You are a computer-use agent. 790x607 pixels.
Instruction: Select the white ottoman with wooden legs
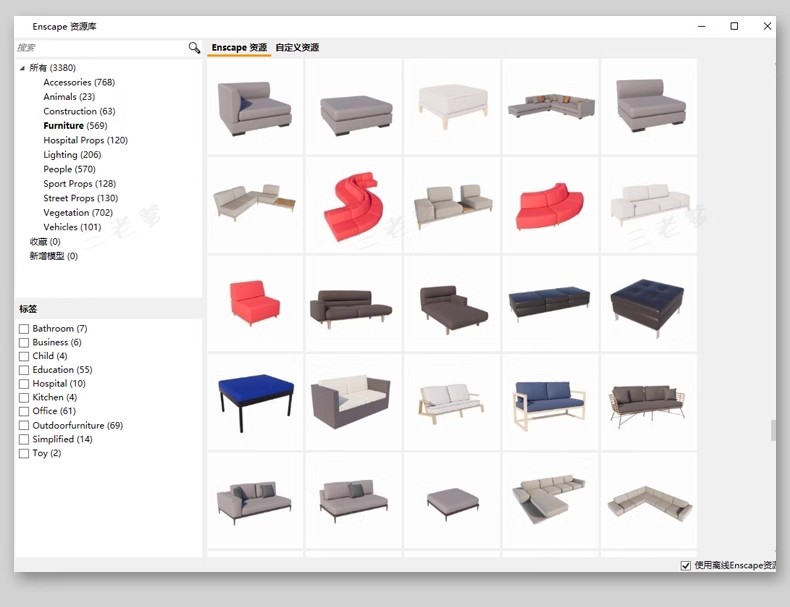(452, 107)
